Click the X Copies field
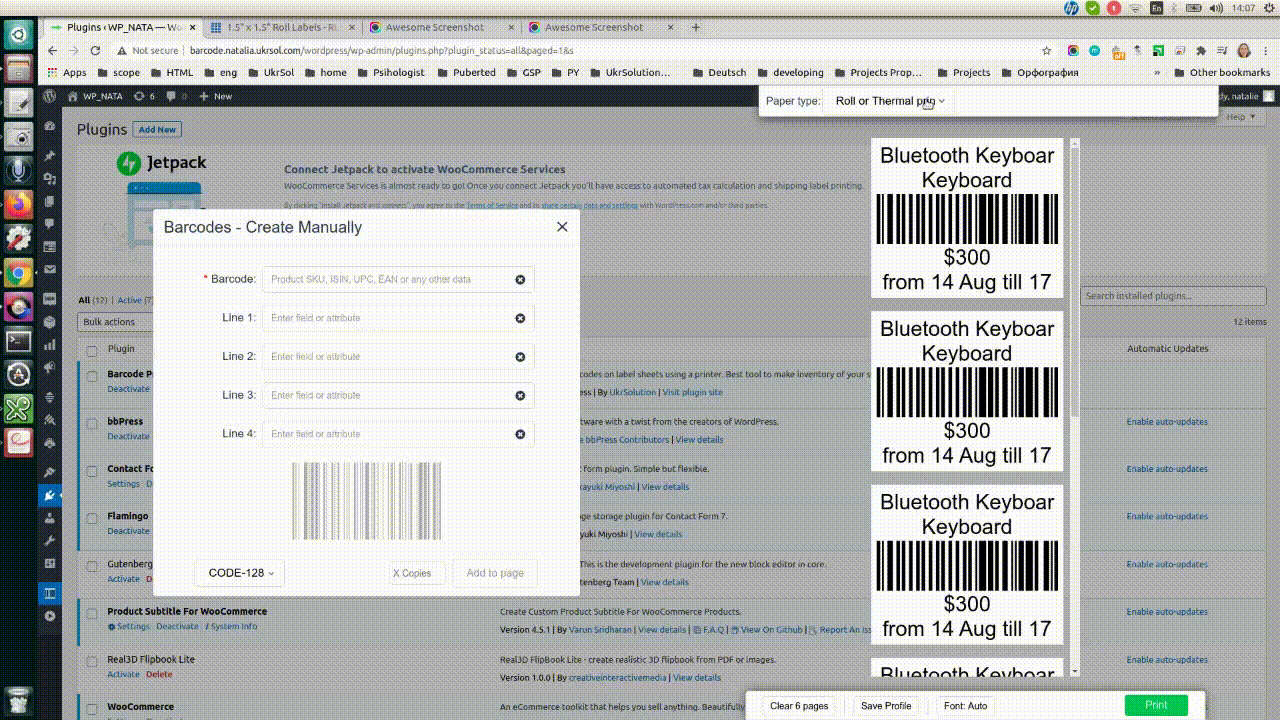This screenshot has height=720, width=1280. coord(415,573)
